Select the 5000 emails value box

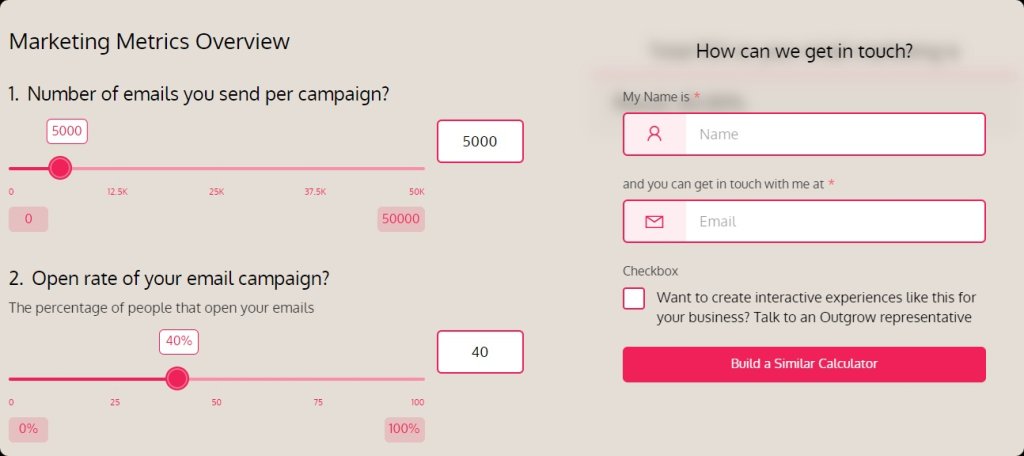(480, 141)
